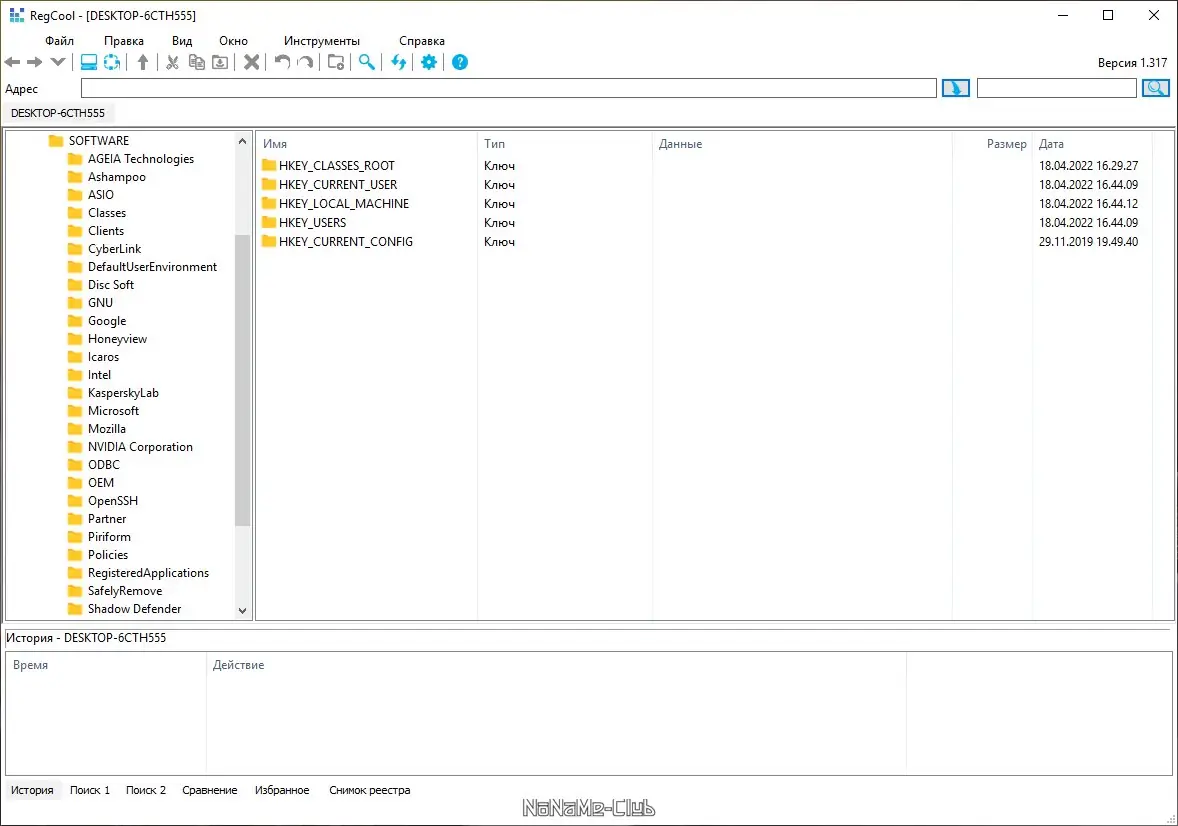The image size is (1178, 826).
Task: Sort by the Тип column header
Action: (x=565, y=144)
